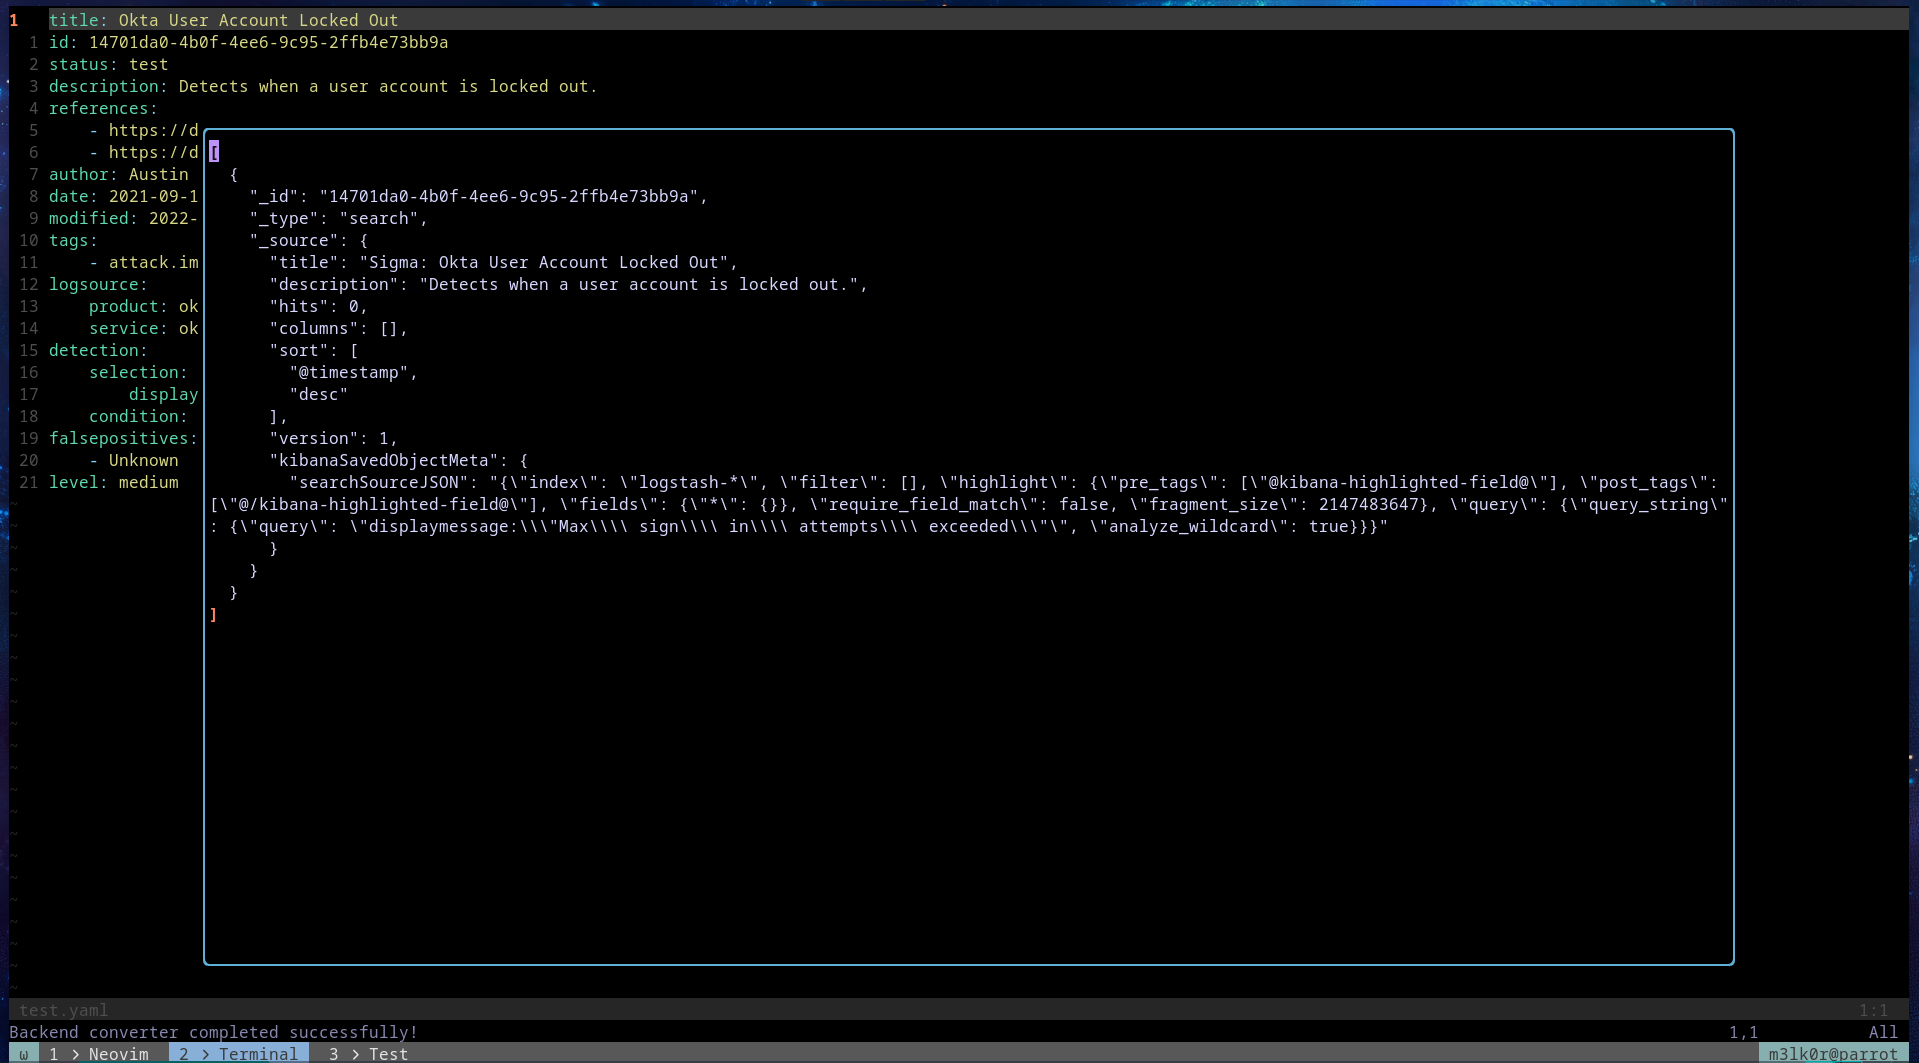
Task: Click the hostname m3lk0r@parrot in status bar
Action: (1834, 1053)
